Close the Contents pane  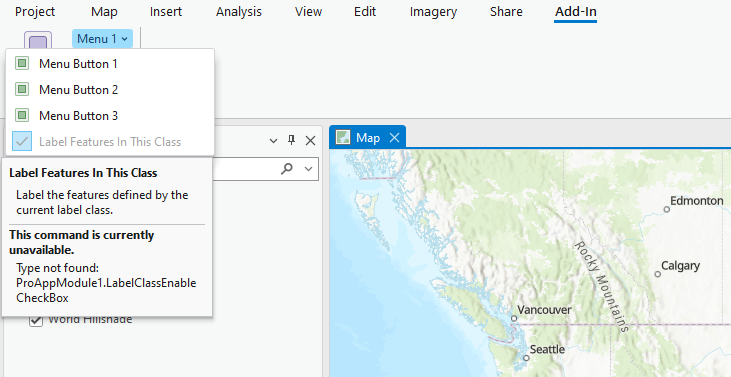click(x=310, y=141)
